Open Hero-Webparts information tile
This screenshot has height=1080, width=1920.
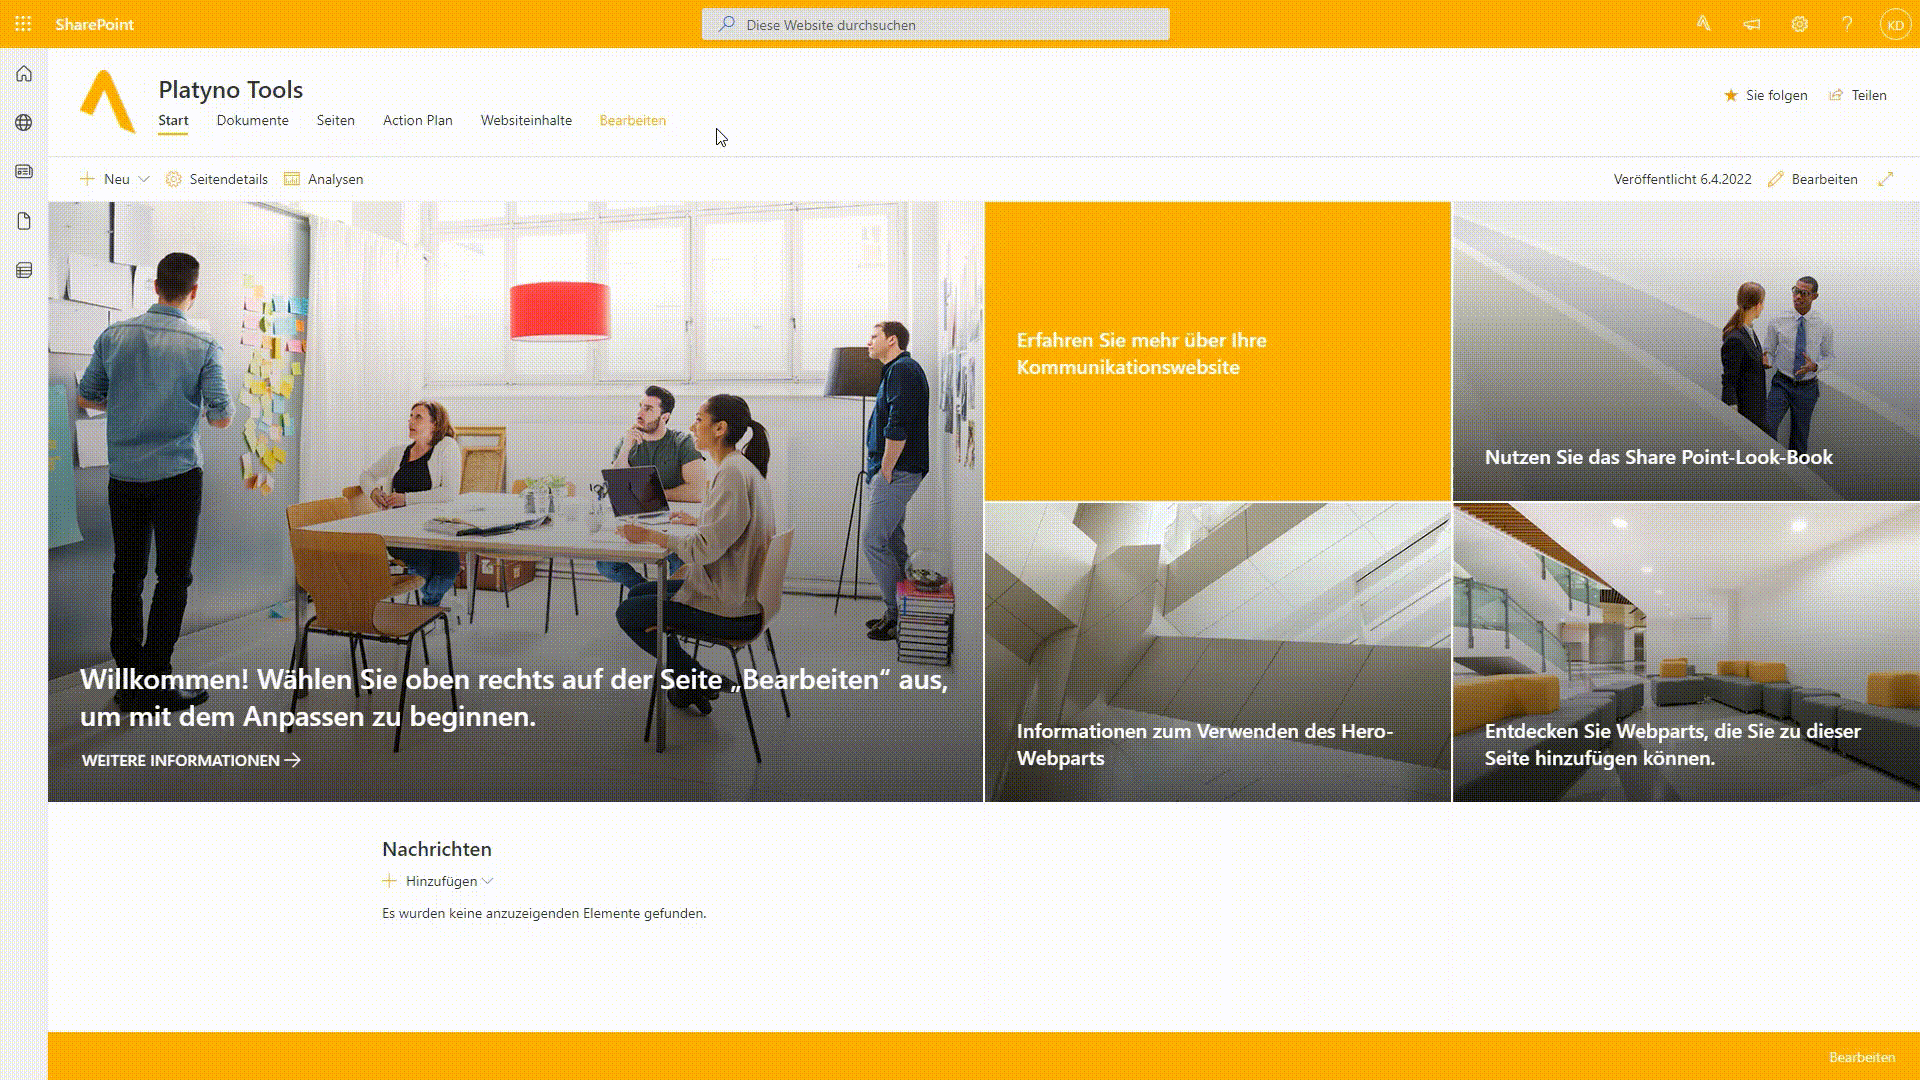pos(1218,652)
